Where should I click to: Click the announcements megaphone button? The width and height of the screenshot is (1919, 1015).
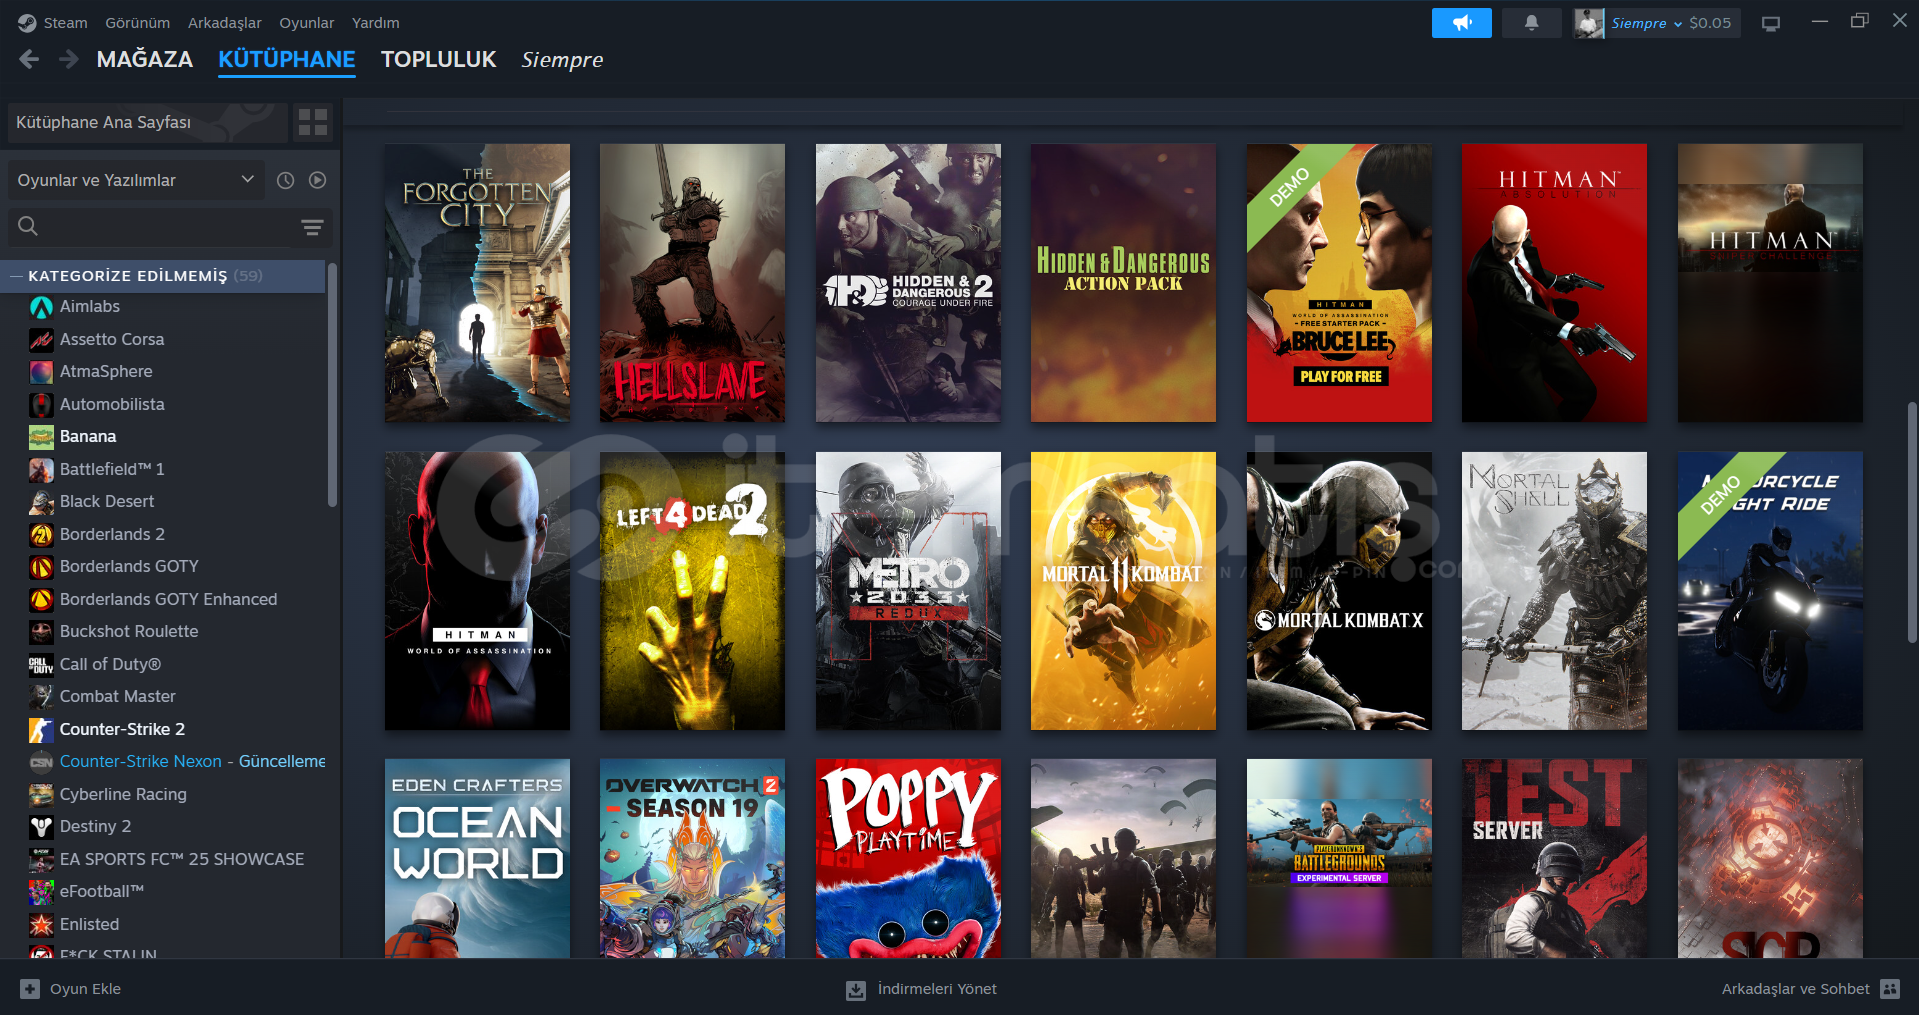[x=1461, y=23]
